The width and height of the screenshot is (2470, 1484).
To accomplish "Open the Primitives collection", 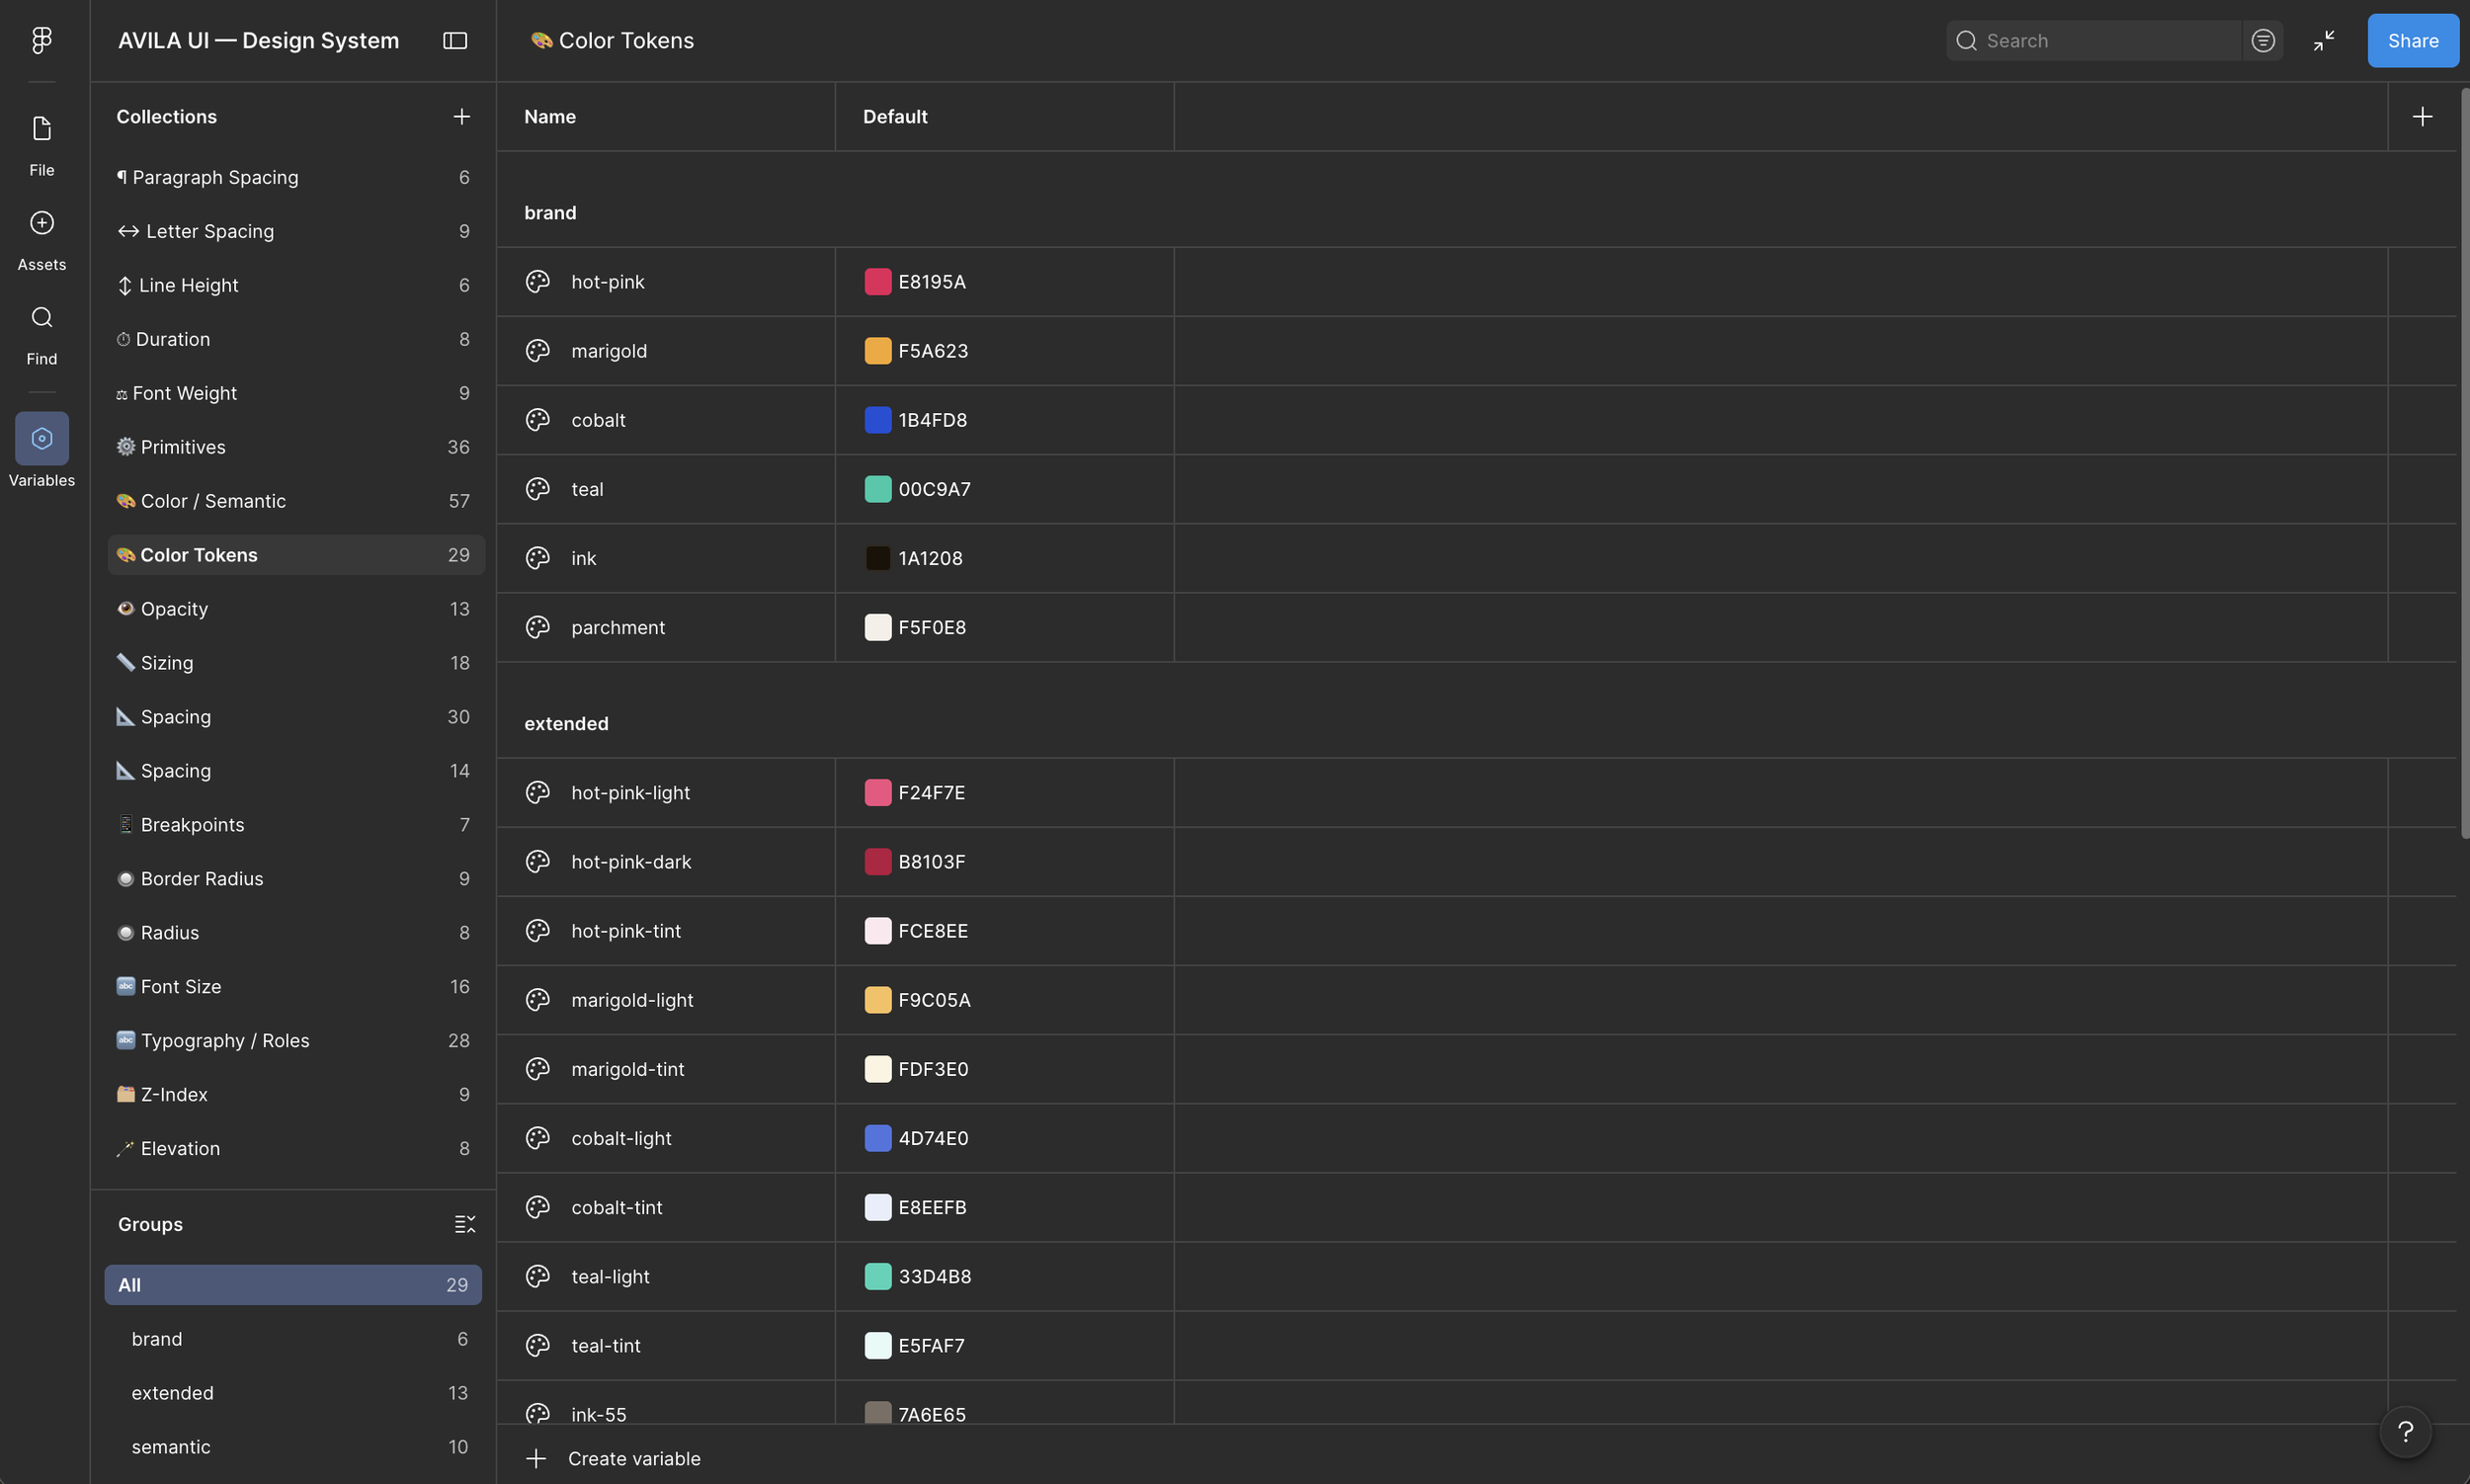I will tap(183, 447).
